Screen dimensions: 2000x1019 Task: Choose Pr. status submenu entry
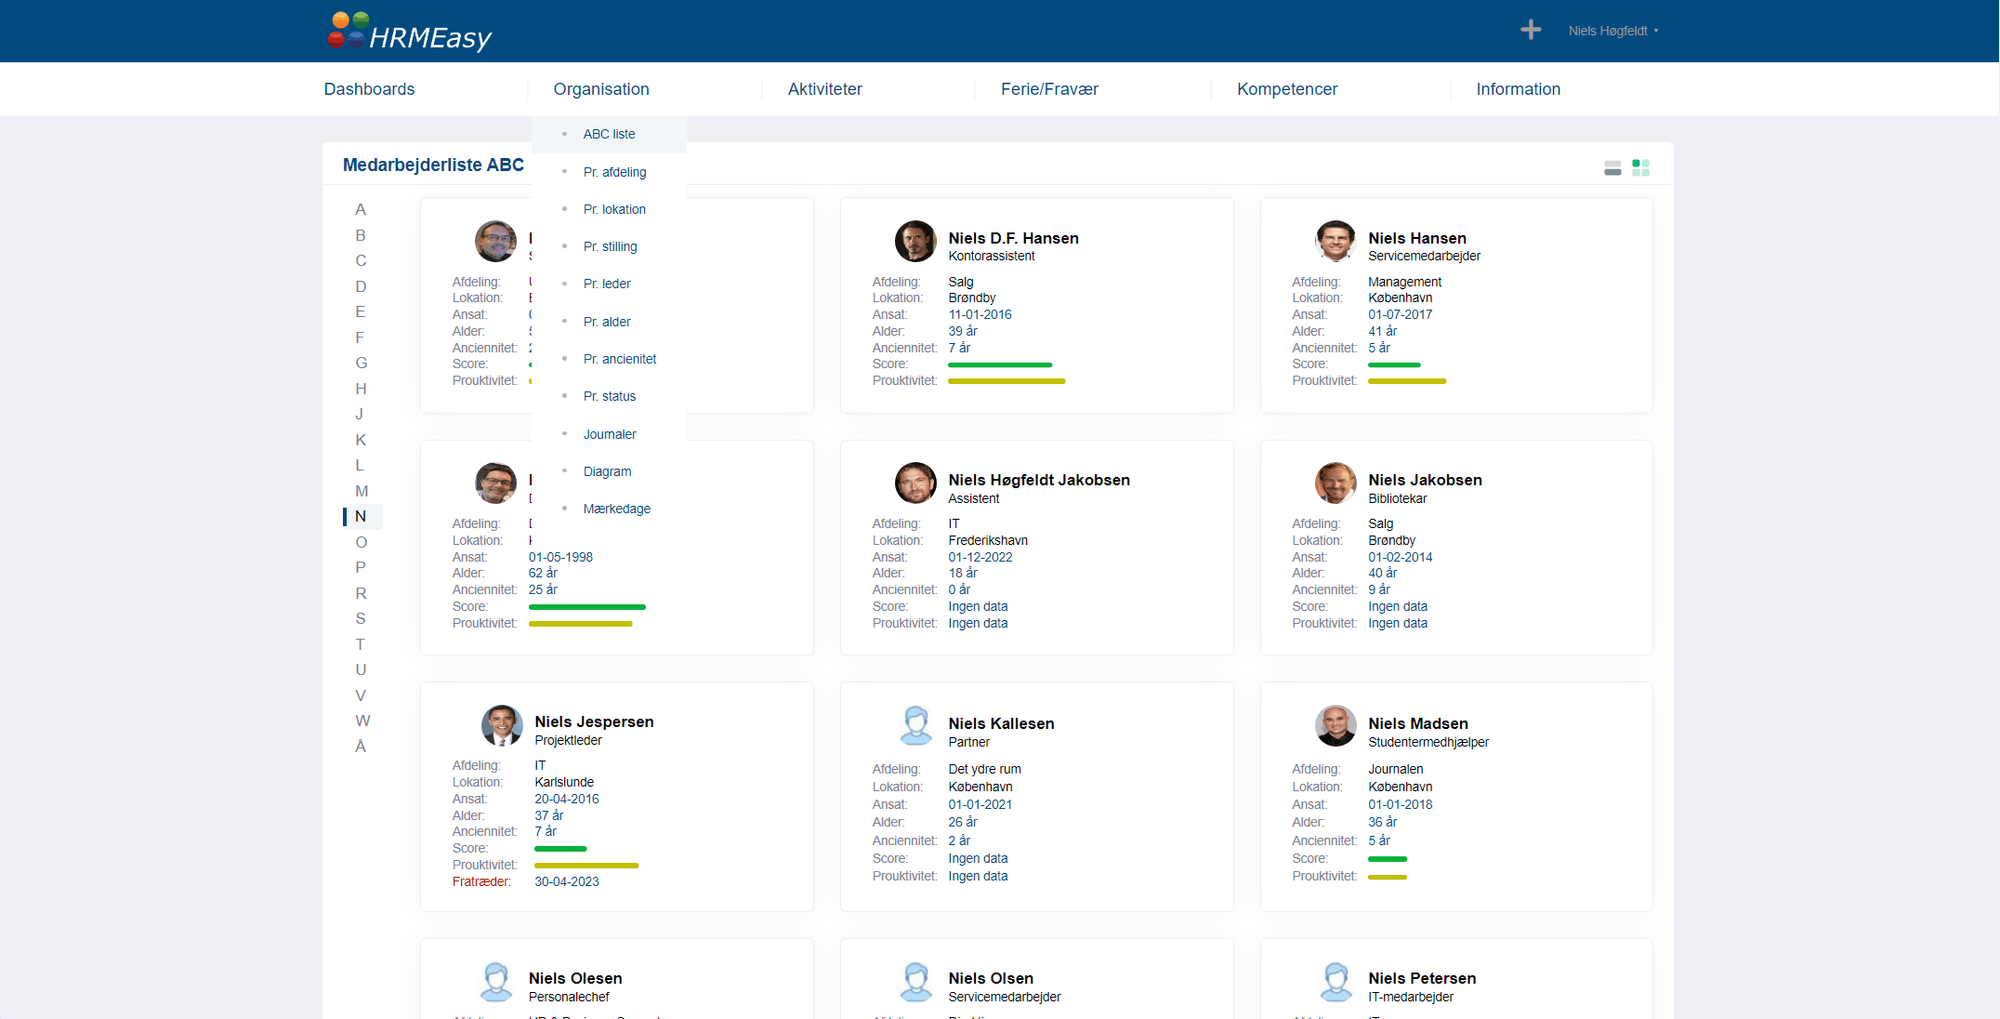[609, 396]
